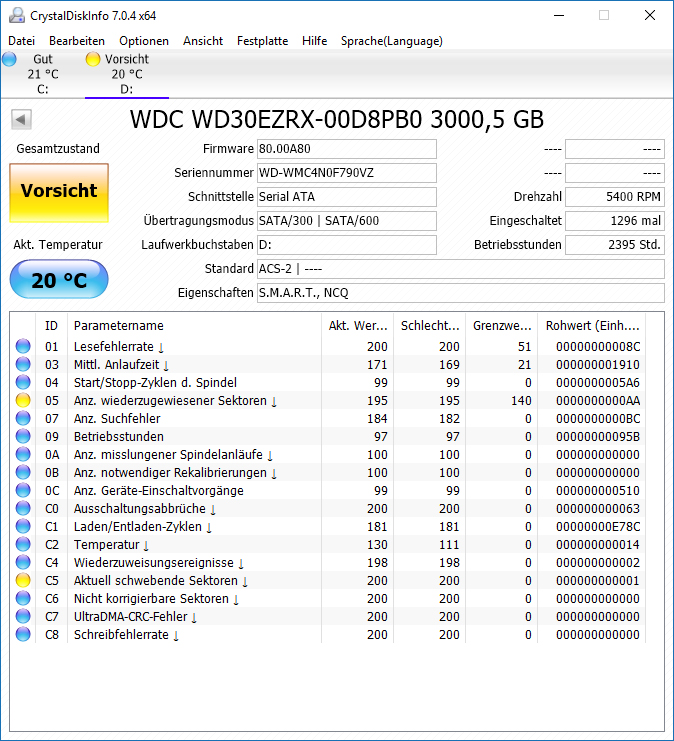Select the Aktuell schwebende Sektoren parameter name
The image size is (674, 741).
[156, 580]
